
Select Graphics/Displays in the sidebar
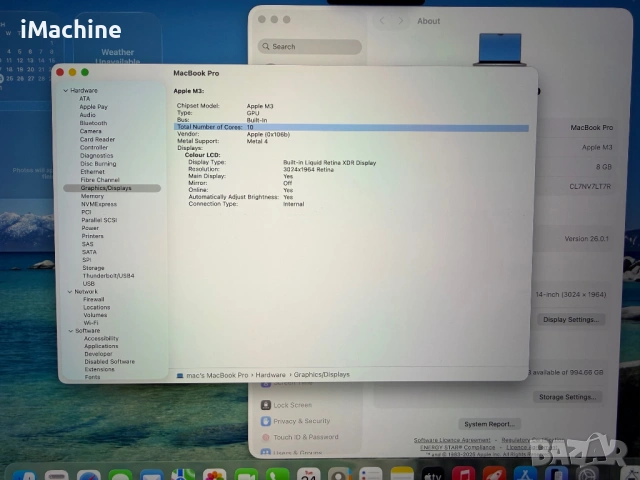tap(112, 188)
